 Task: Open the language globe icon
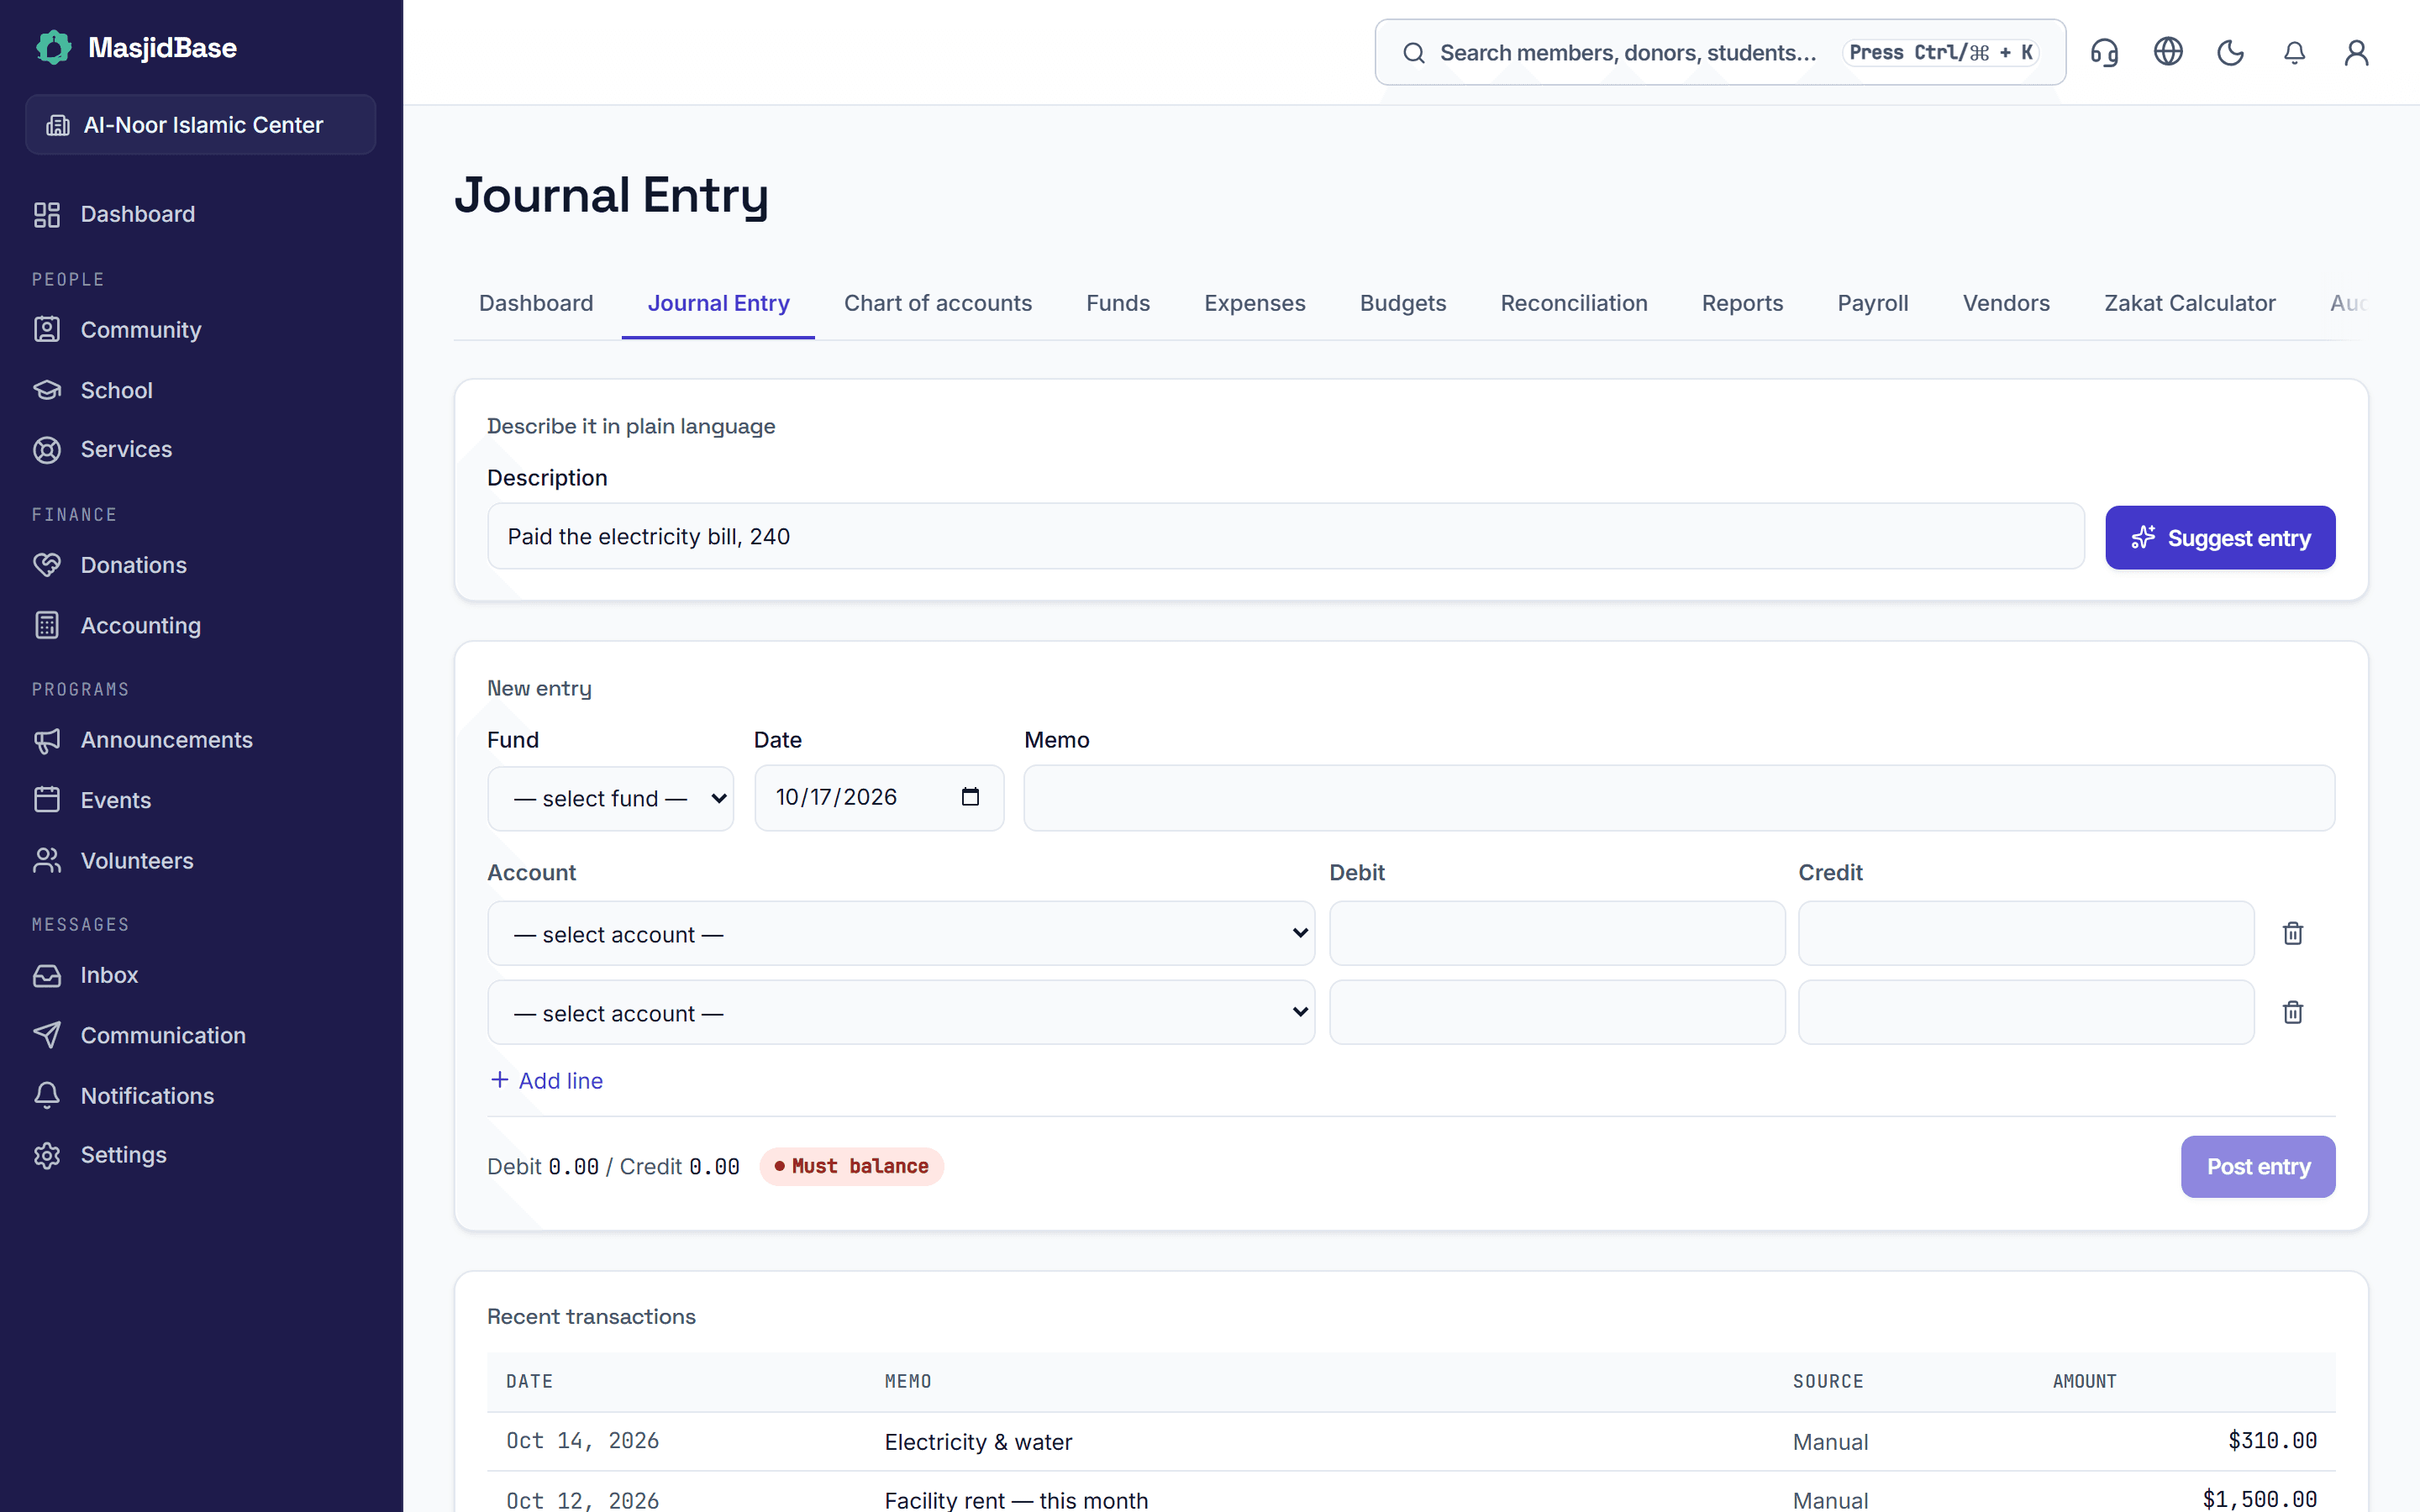(x=2167, y=52)
